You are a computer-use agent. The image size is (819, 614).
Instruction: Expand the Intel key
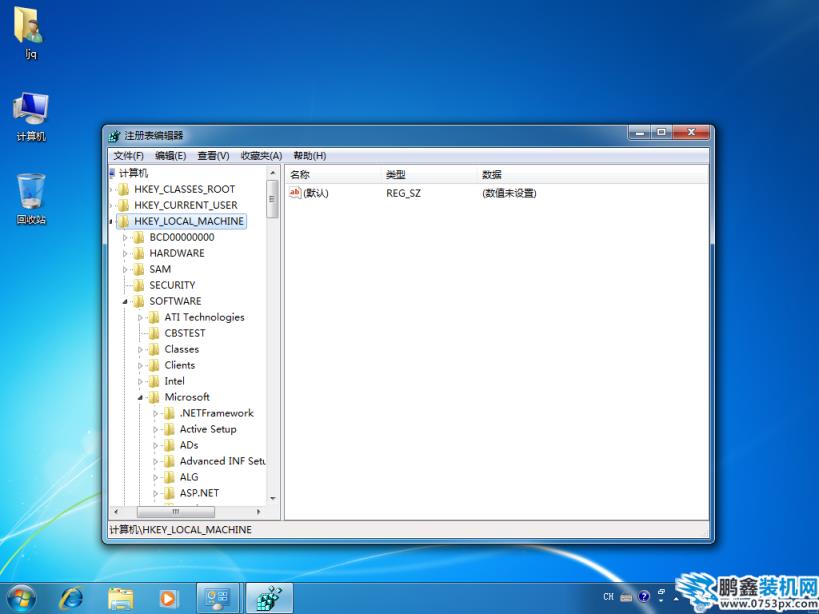click(140, 382)
